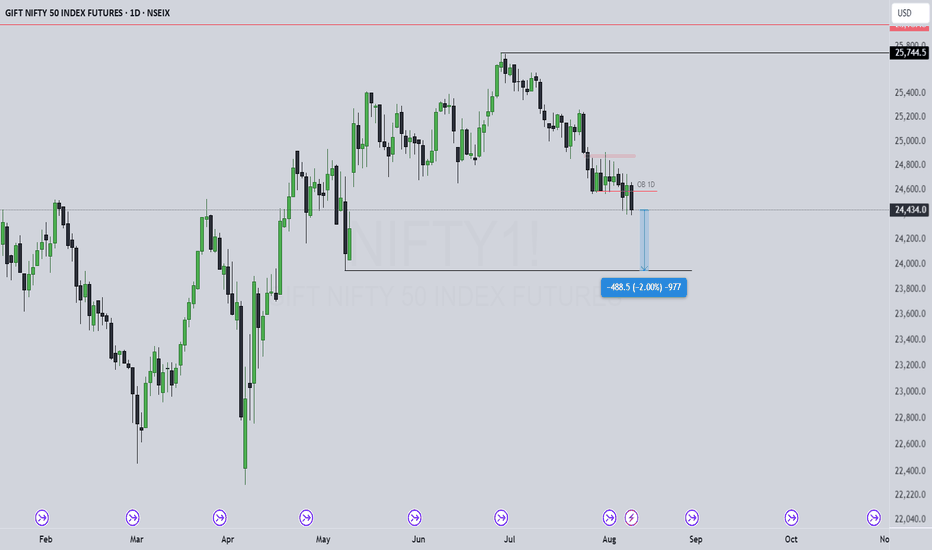Image resolution: width=932 pixels, height=550 pixels.
Task: Select the pink resistance zone rectangle
Action: (x=613, y=156)
